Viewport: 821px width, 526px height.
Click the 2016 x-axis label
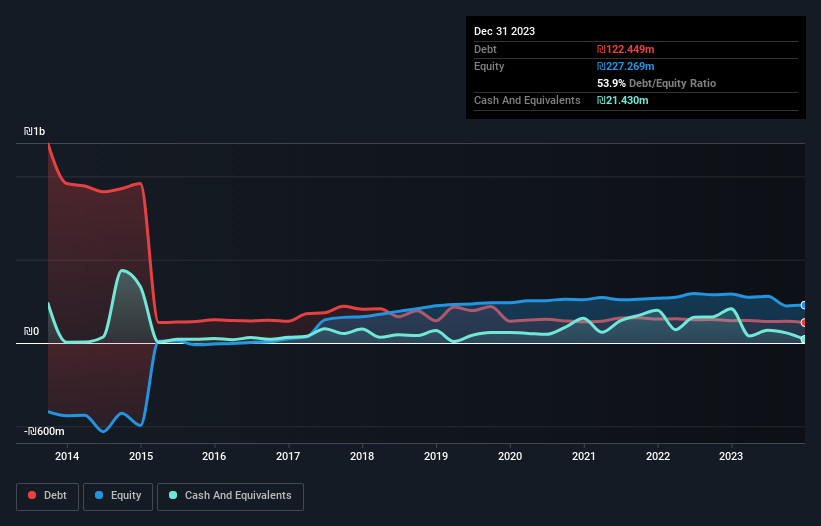point(214,456)
